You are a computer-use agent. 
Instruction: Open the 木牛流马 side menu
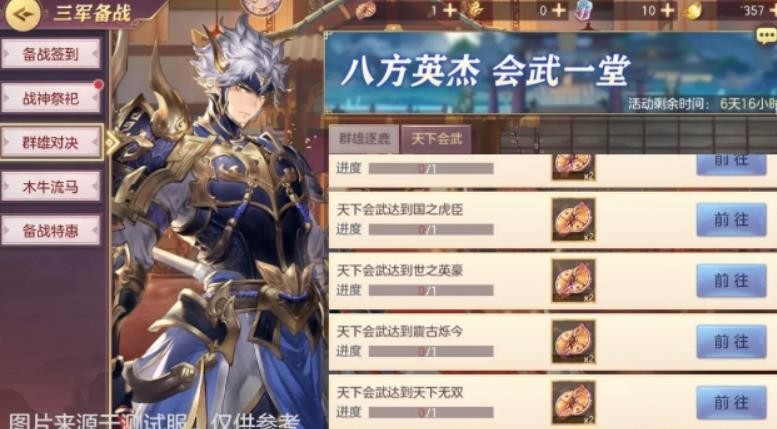point(51,187)
